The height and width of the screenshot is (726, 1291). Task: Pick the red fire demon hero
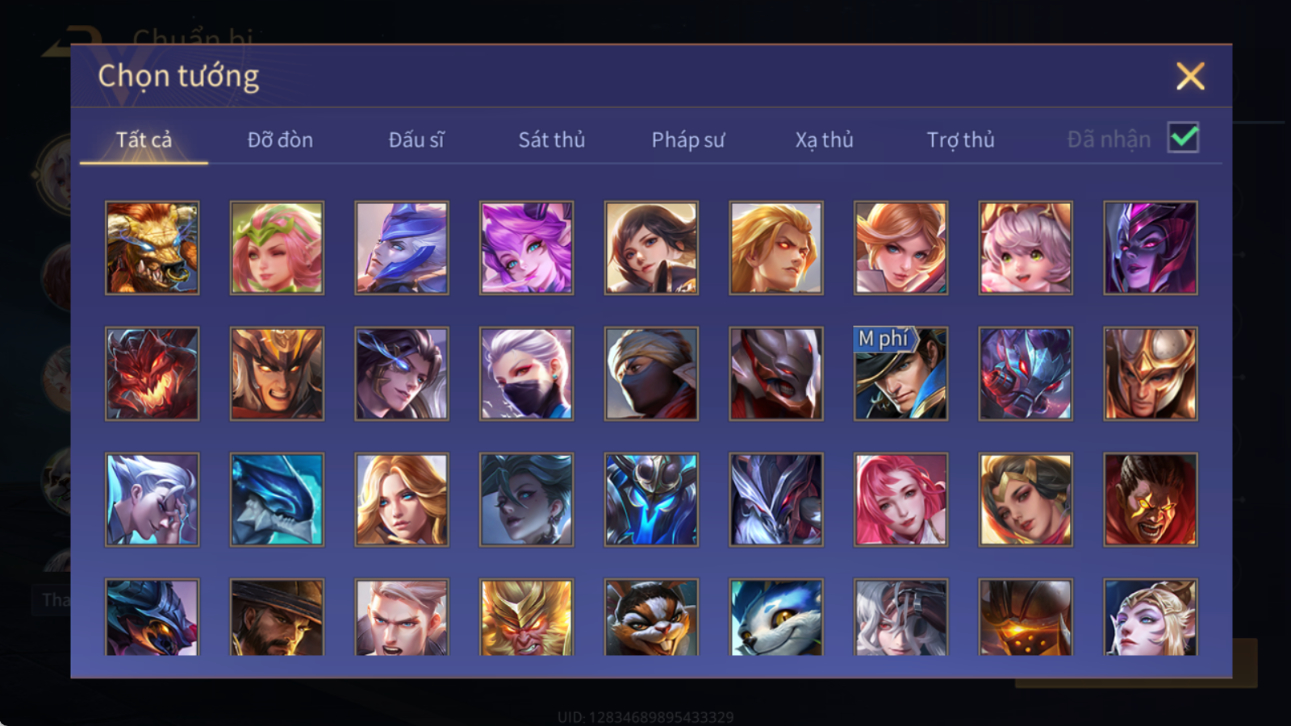152,374
